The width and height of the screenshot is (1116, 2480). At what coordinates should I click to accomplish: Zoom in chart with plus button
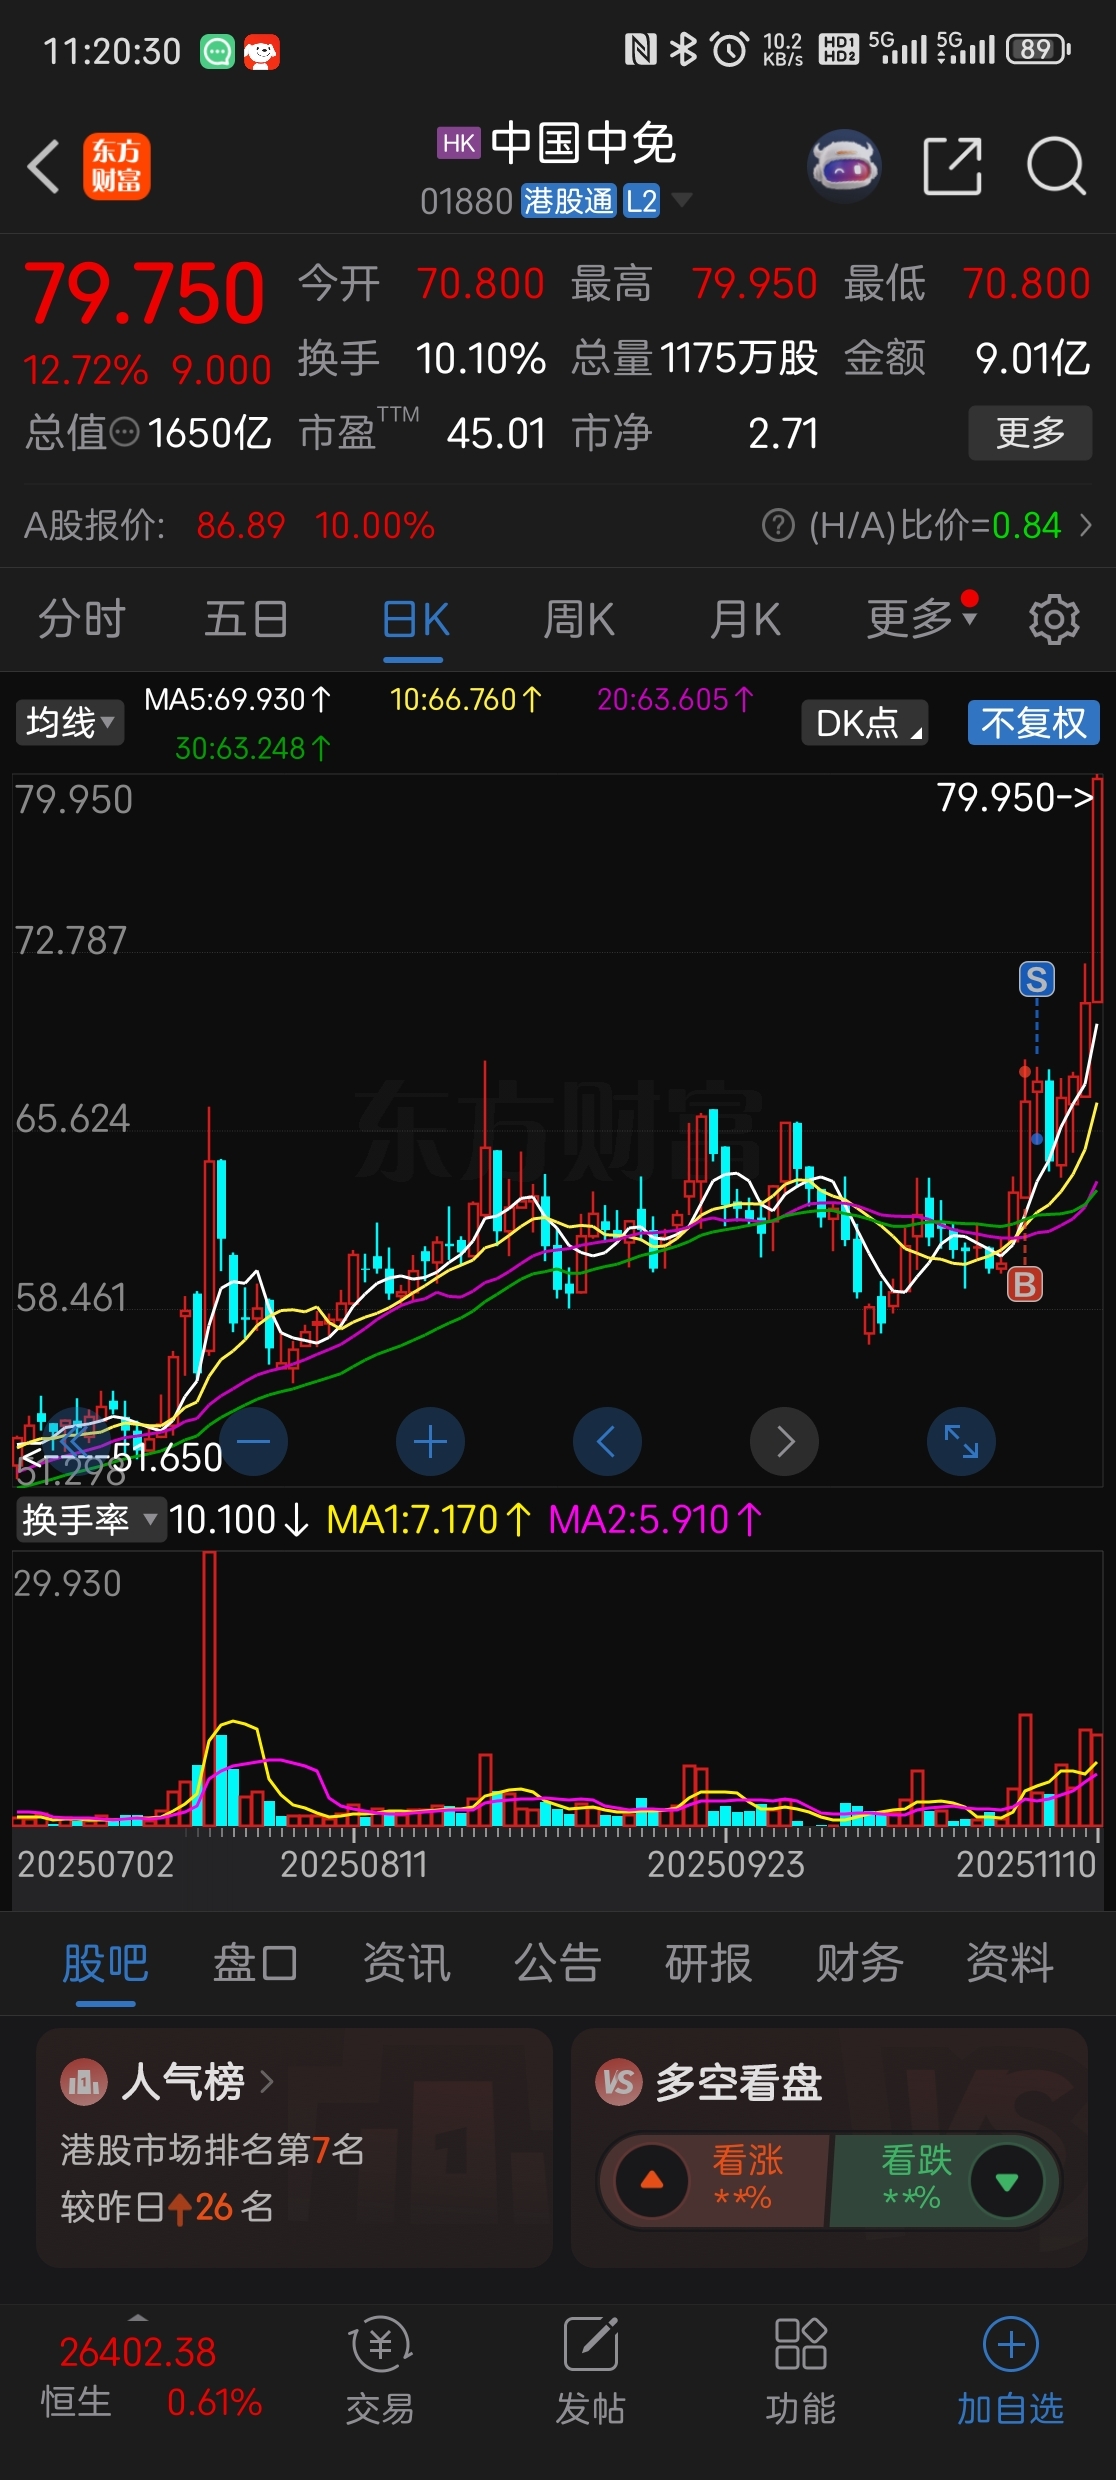coord(430,1441)
